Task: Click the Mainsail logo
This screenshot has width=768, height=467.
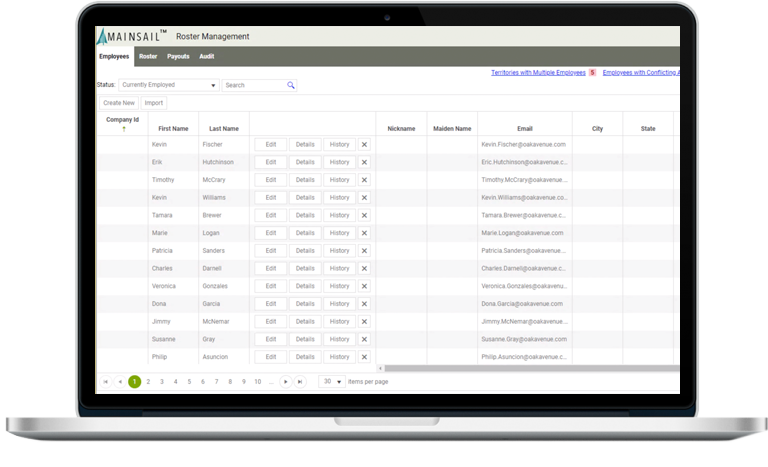Action: pos(131,36)
